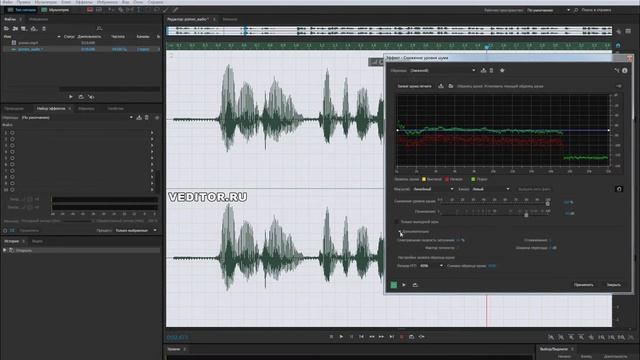This screenshot has height=360, width=640.
Task: Open the File menu in menu bar
Action: tap(7, 2)
